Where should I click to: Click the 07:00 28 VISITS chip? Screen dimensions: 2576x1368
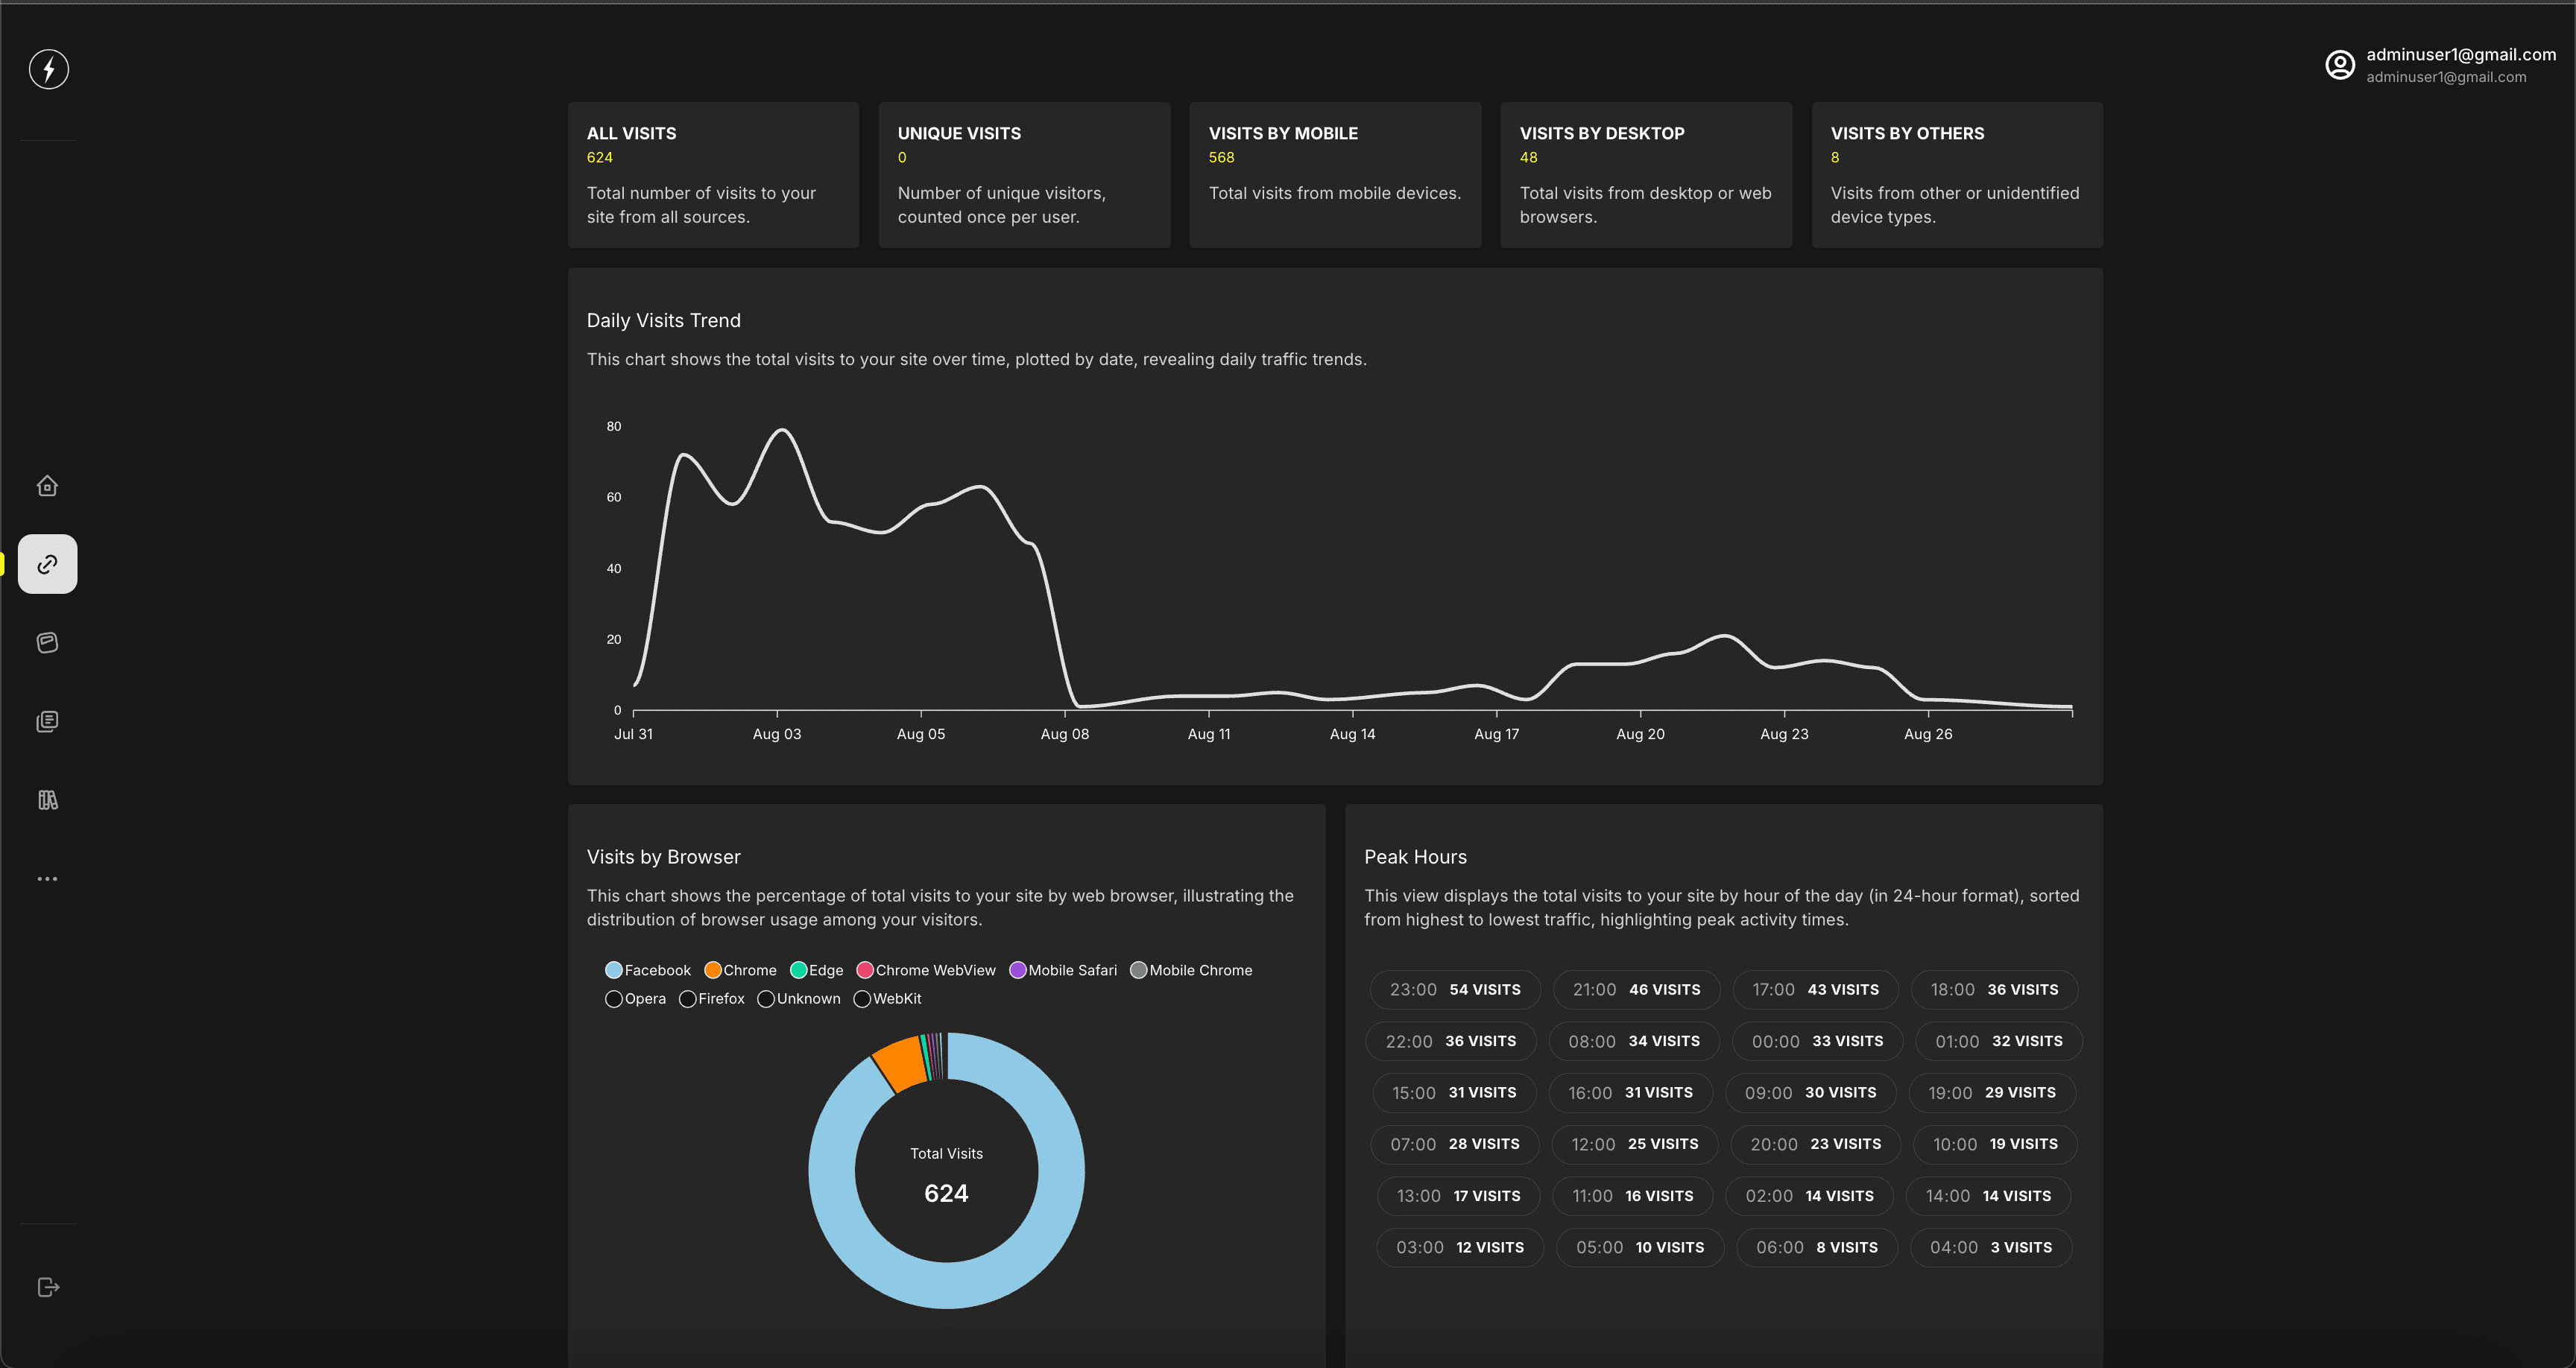1454,1145
